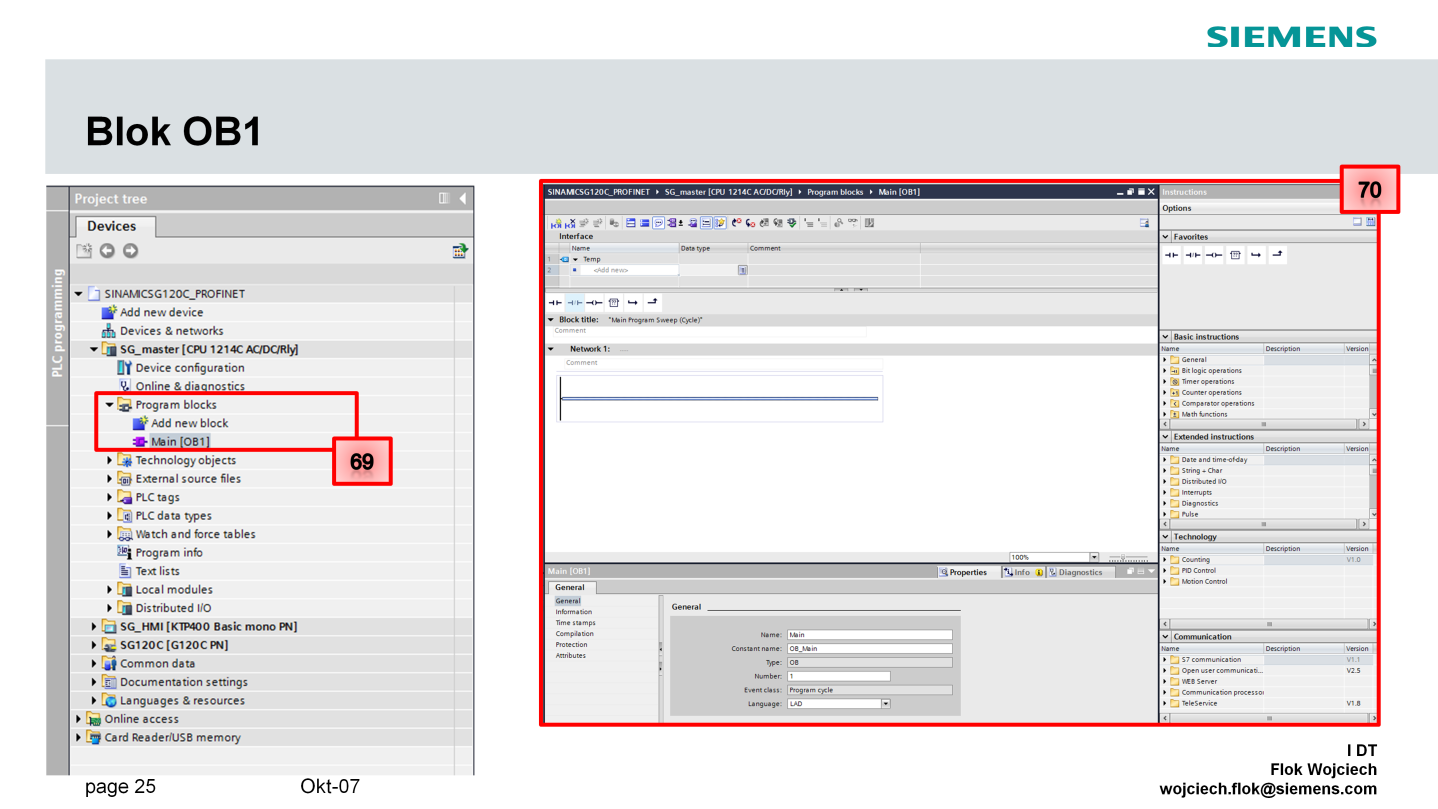Expand SG_HMI [KTP400 Basic mono PN] device
This screenshot has height=809, width=1438.
tap(95, 626)
